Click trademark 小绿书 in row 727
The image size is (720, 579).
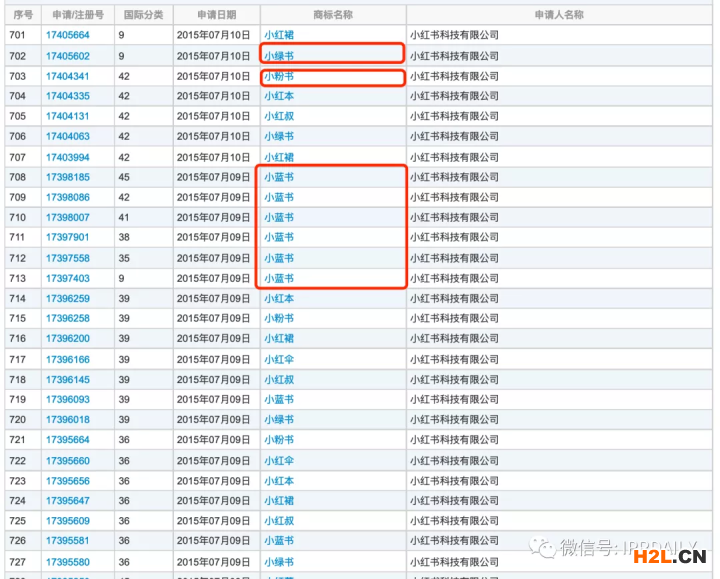(x=279, y=562)
